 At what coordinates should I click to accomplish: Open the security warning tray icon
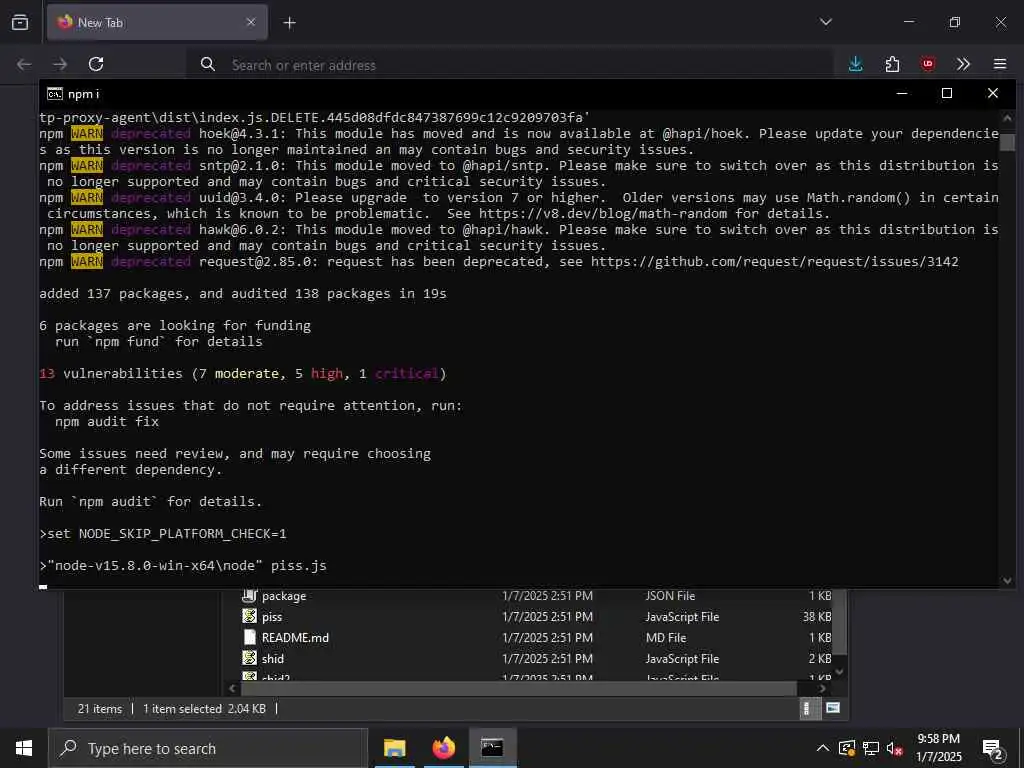[847, 748]
